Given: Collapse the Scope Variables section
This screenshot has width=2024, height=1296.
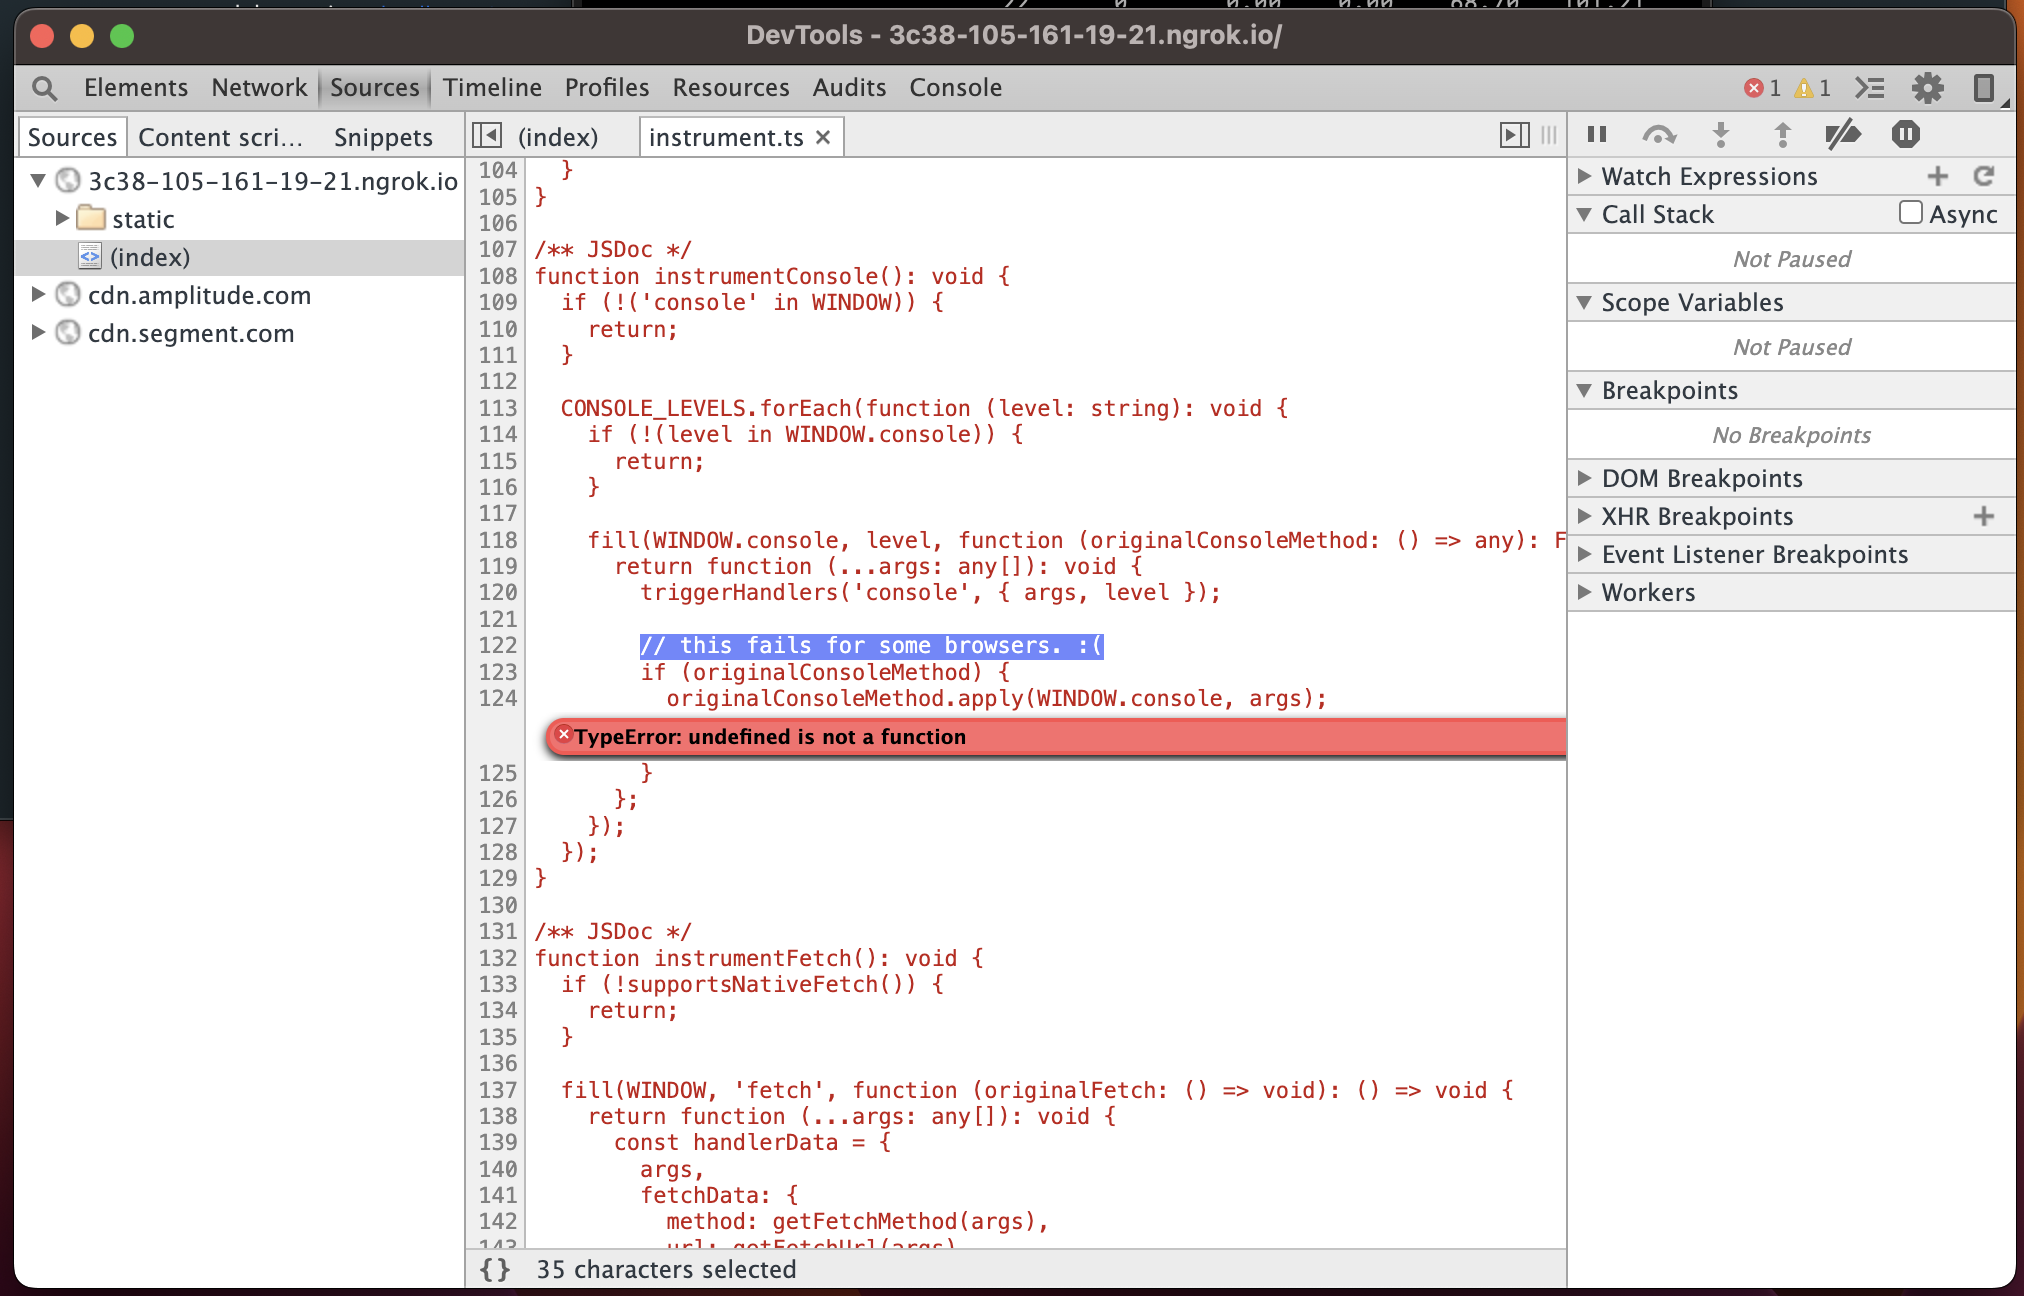Looking at the screenshot, I should click(x=1585, y=302).
